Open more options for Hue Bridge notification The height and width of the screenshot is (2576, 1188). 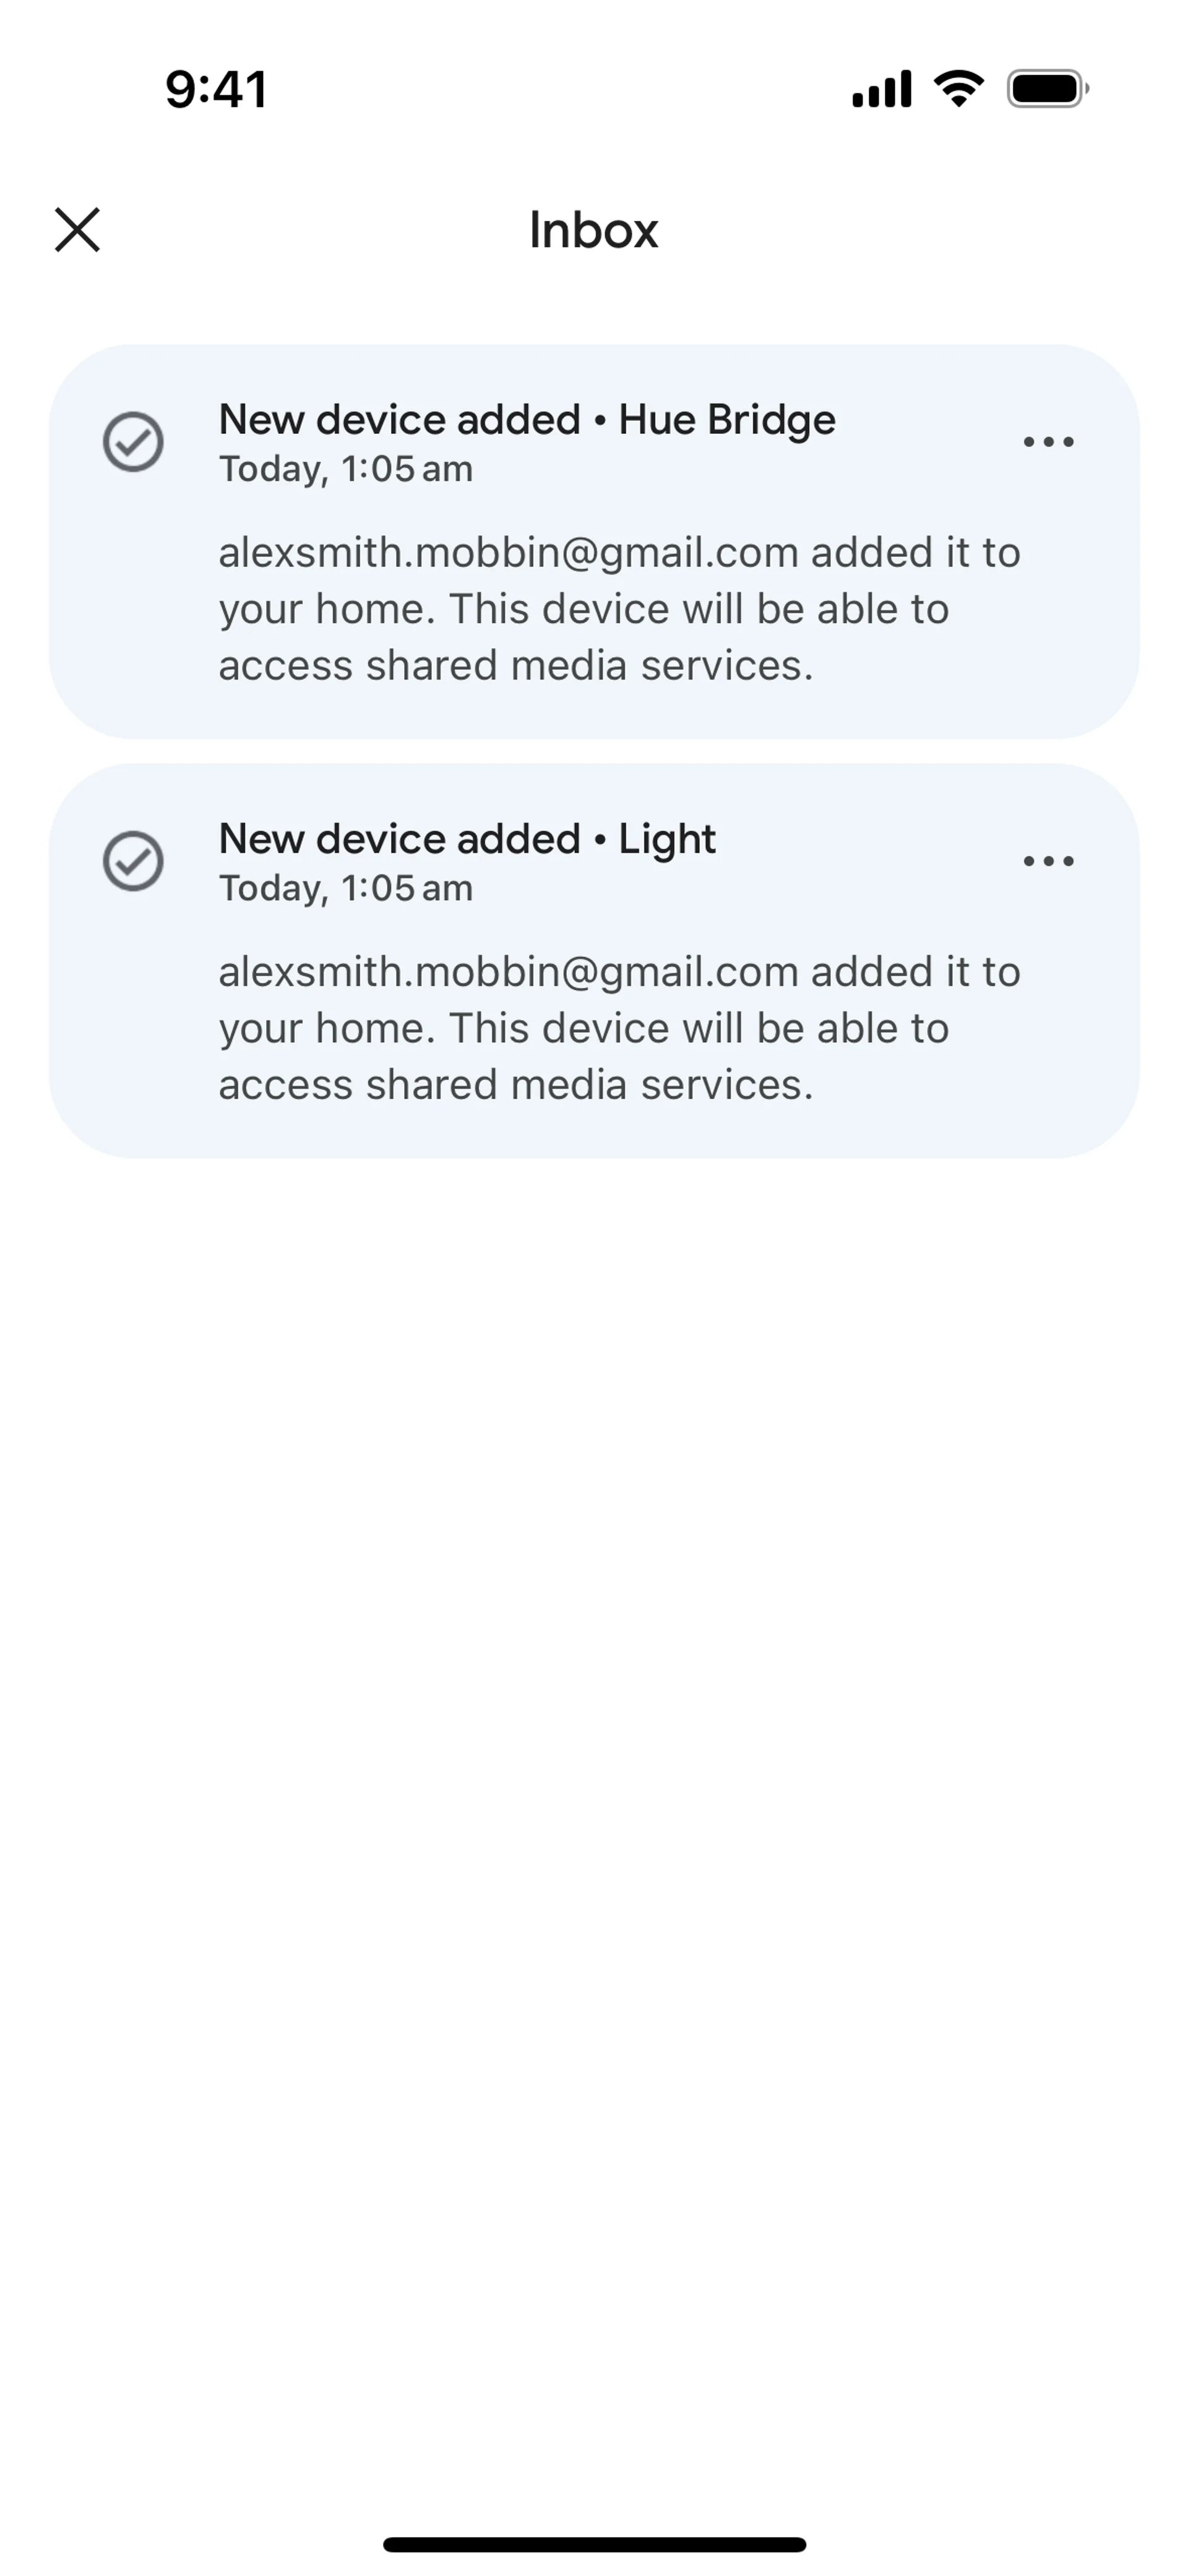(1048, 441)
